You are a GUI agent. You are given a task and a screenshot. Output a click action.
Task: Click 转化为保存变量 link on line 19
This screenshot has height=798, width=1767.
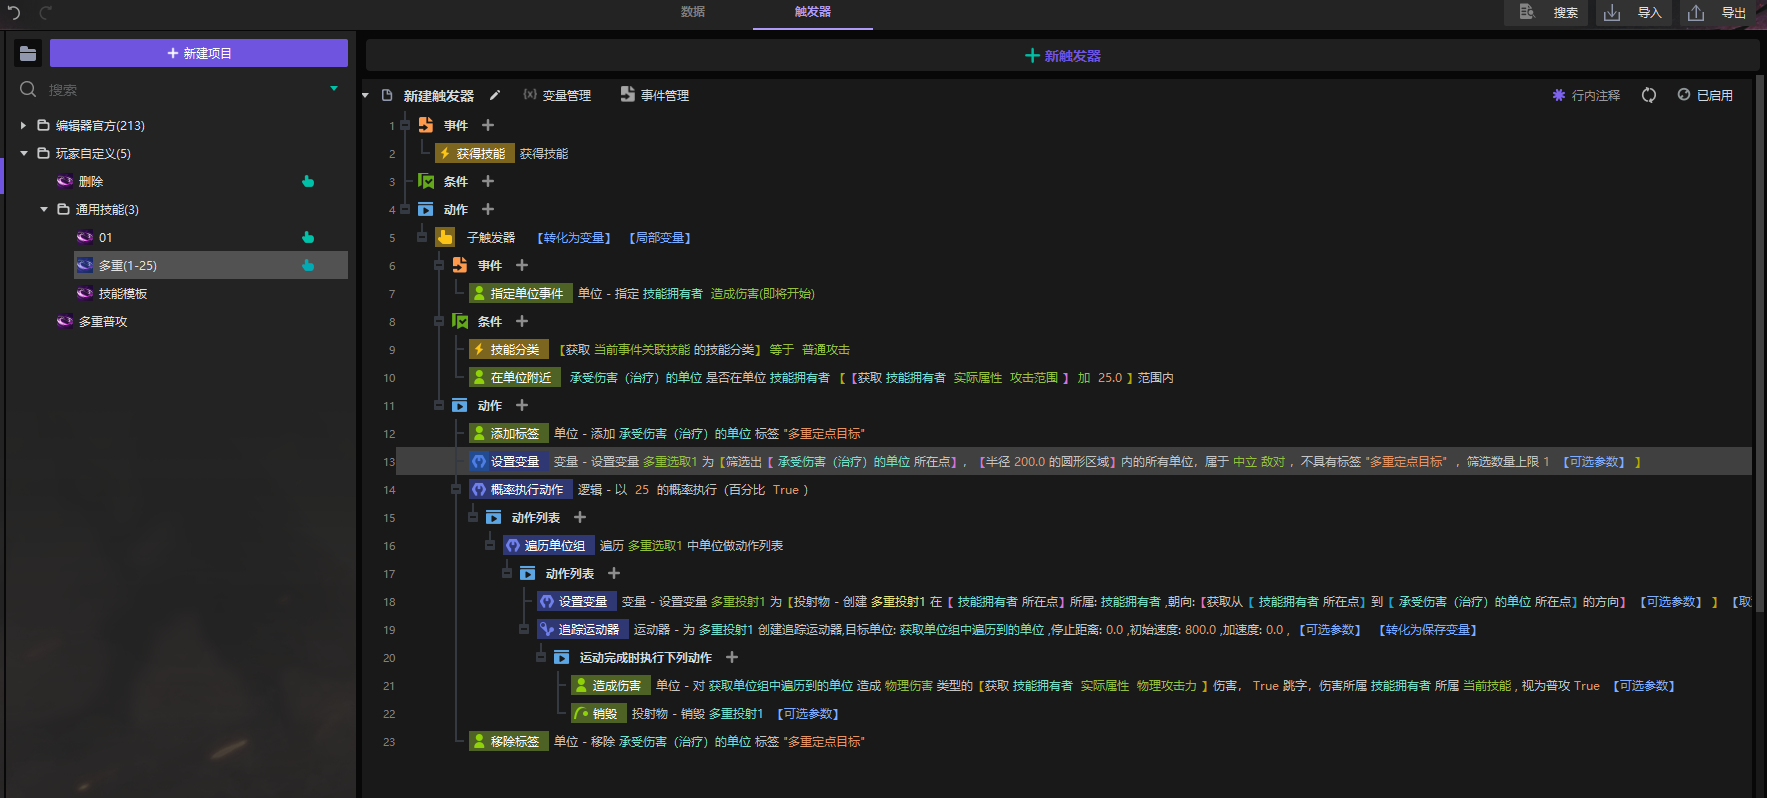click(1428, 629)
